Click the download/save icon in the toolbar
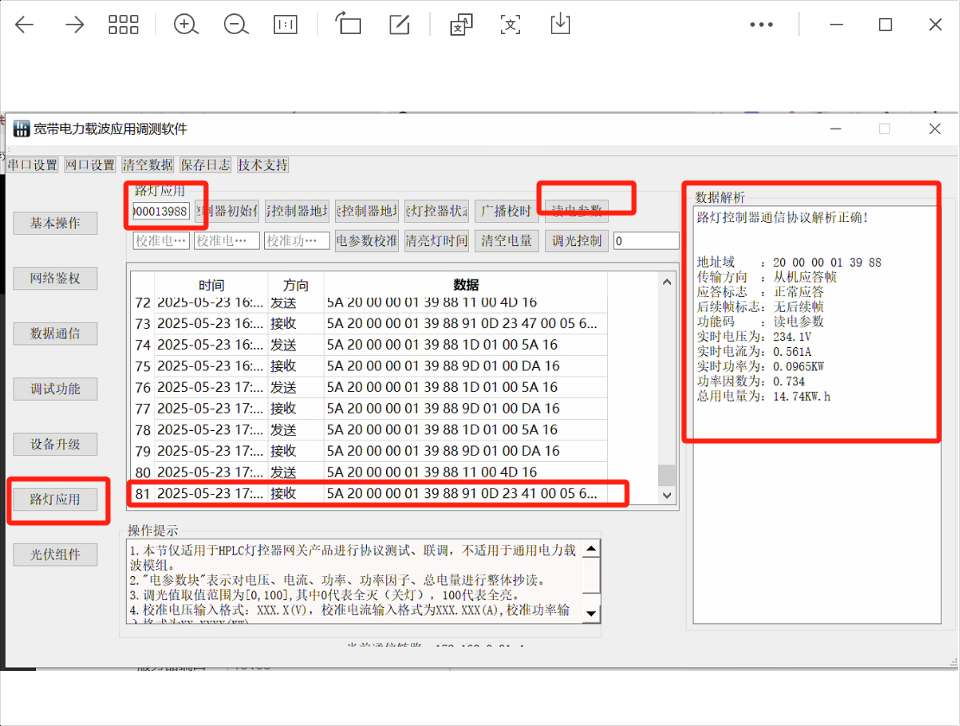960x726 pixels. [x=560, y=24]
